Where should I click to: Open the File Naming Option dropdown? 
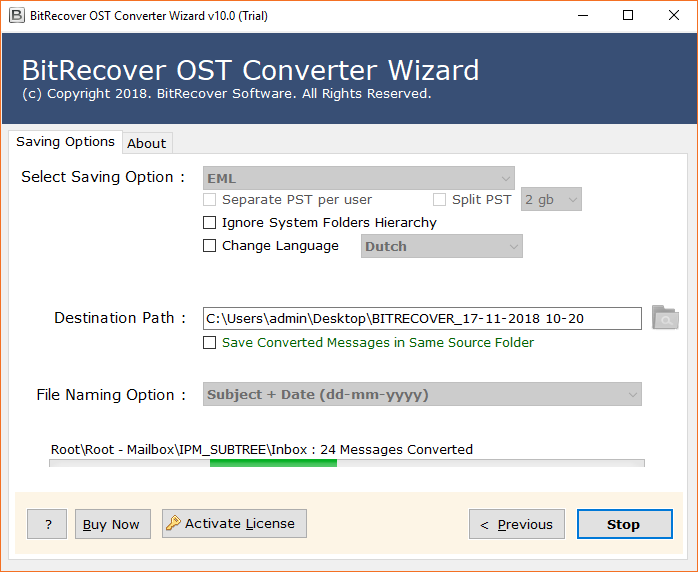click(422, 394)
